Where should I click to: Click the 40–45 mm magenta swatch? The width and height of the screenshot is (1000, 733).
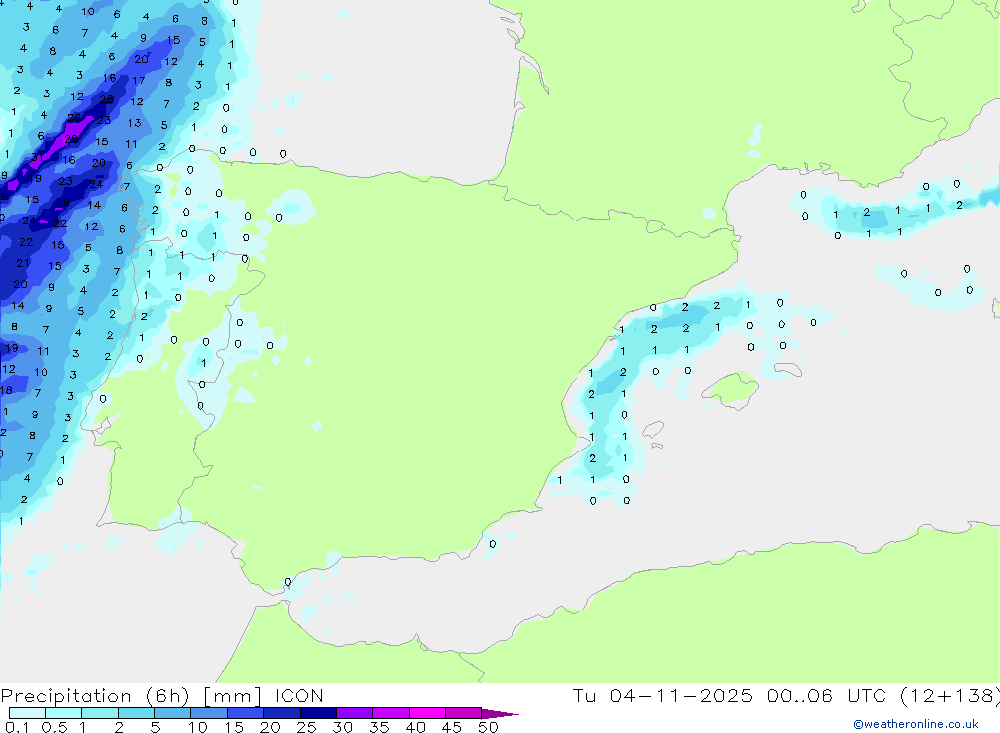pyautogui.click(x=427, y=713)
